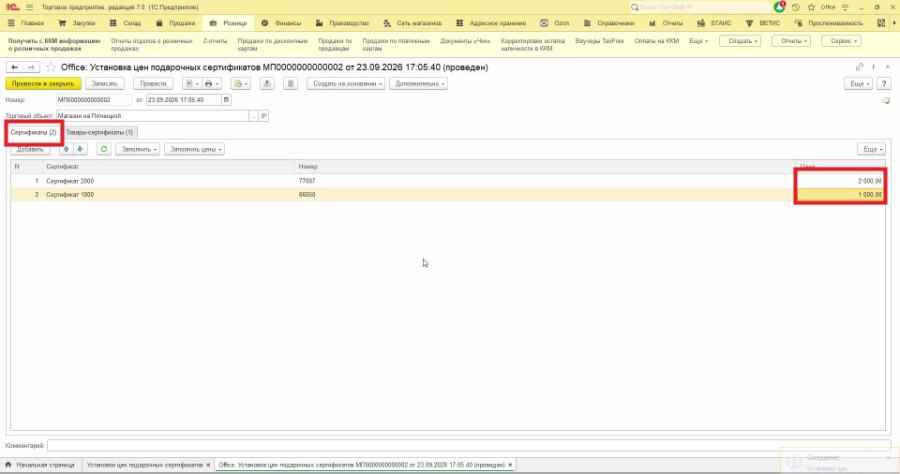Click 'Провести и закрыть' yellow button
This screenshot has height=474, width=900.
[x=43, y=84]
